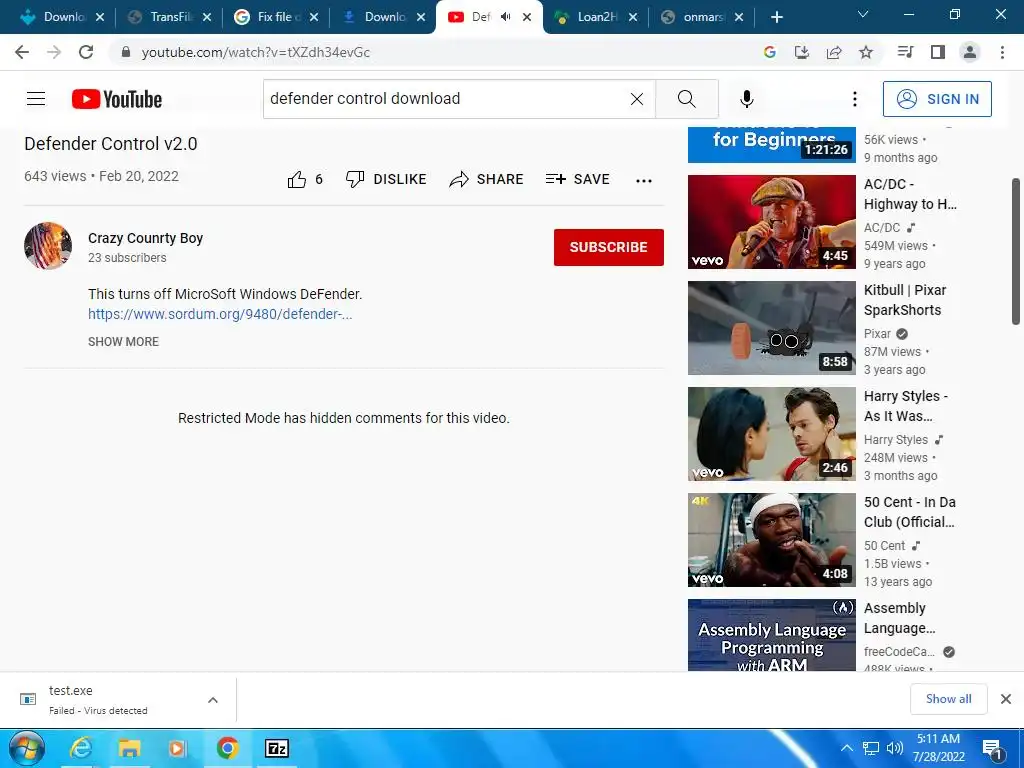Run search with magnifier button
The image size is (1024, 768).
point(686,99)
